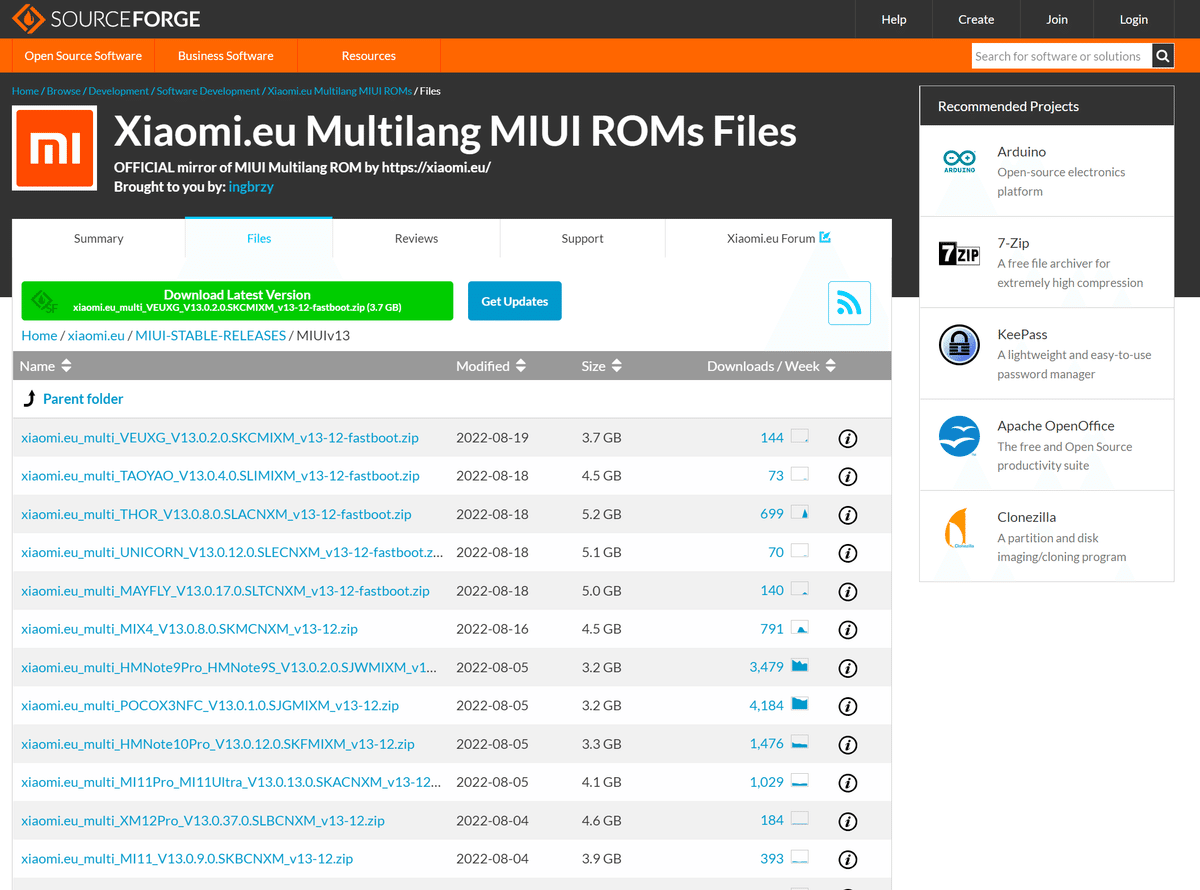Download the POCOX3NFC V13.0.1.0 zip
The width and height of the screenshot is (1200, 890).
pyautogui.click(x=210, y=705)
